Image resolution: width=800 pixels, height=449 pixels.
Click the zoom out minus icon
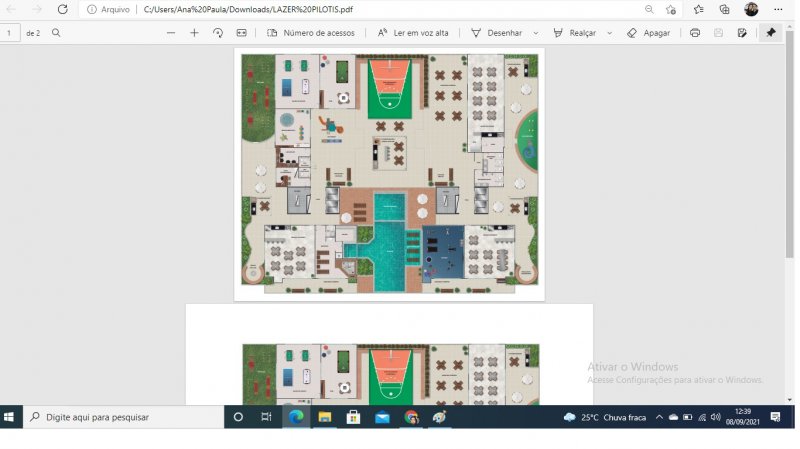pos(171,33)
